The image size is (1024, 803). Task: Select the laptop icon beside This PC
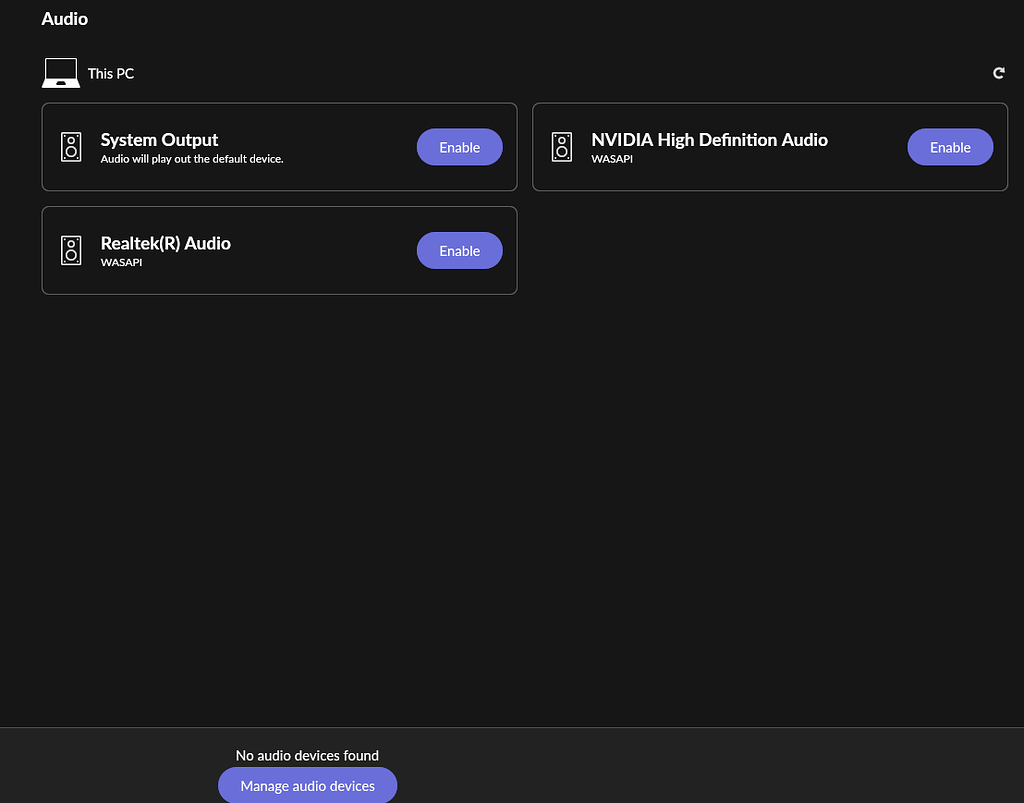coord(59,72)
